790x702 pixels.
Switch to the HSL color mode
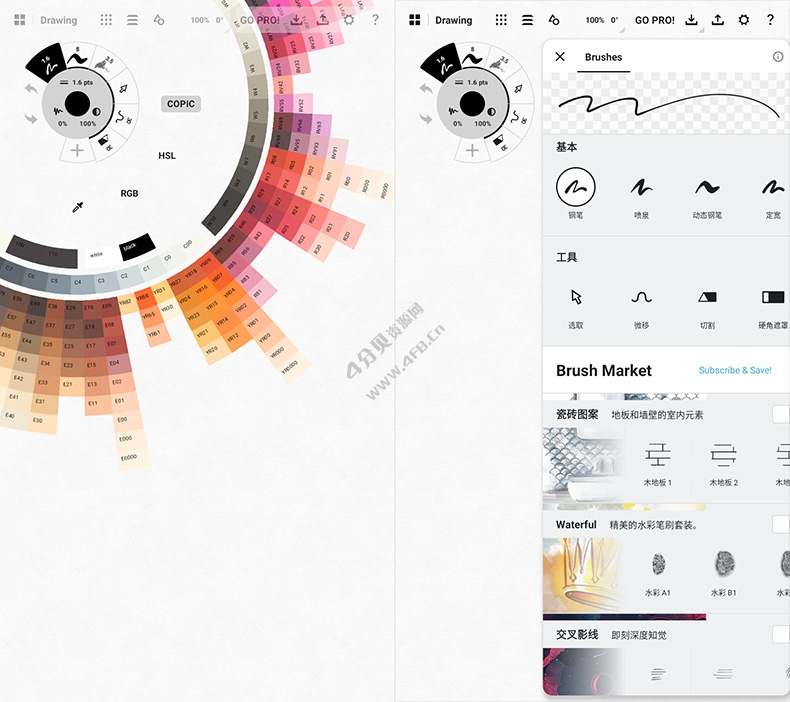point(167,156)
